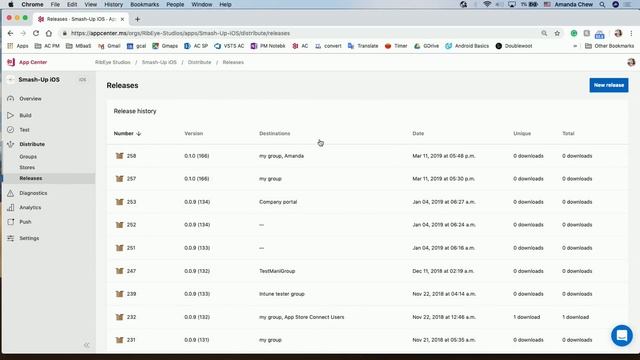This screenshot has height=360, width=640.
Task: Open Diagnostics warning icon in sidebar
Action: (11, 193)
